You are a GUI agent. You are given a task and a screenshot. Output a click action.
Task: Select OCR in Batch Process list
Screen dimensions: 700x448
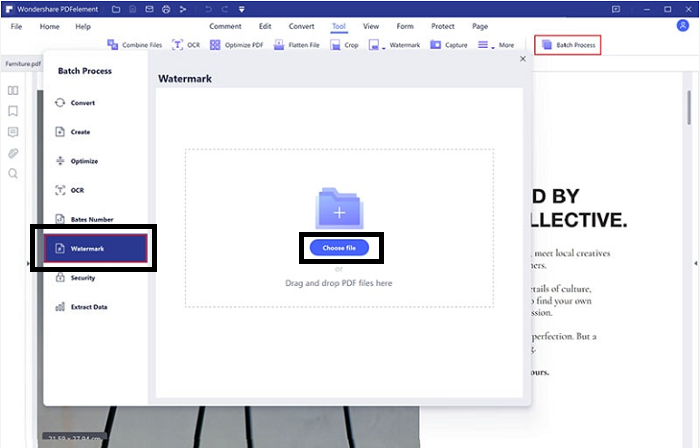click(96, 190)
